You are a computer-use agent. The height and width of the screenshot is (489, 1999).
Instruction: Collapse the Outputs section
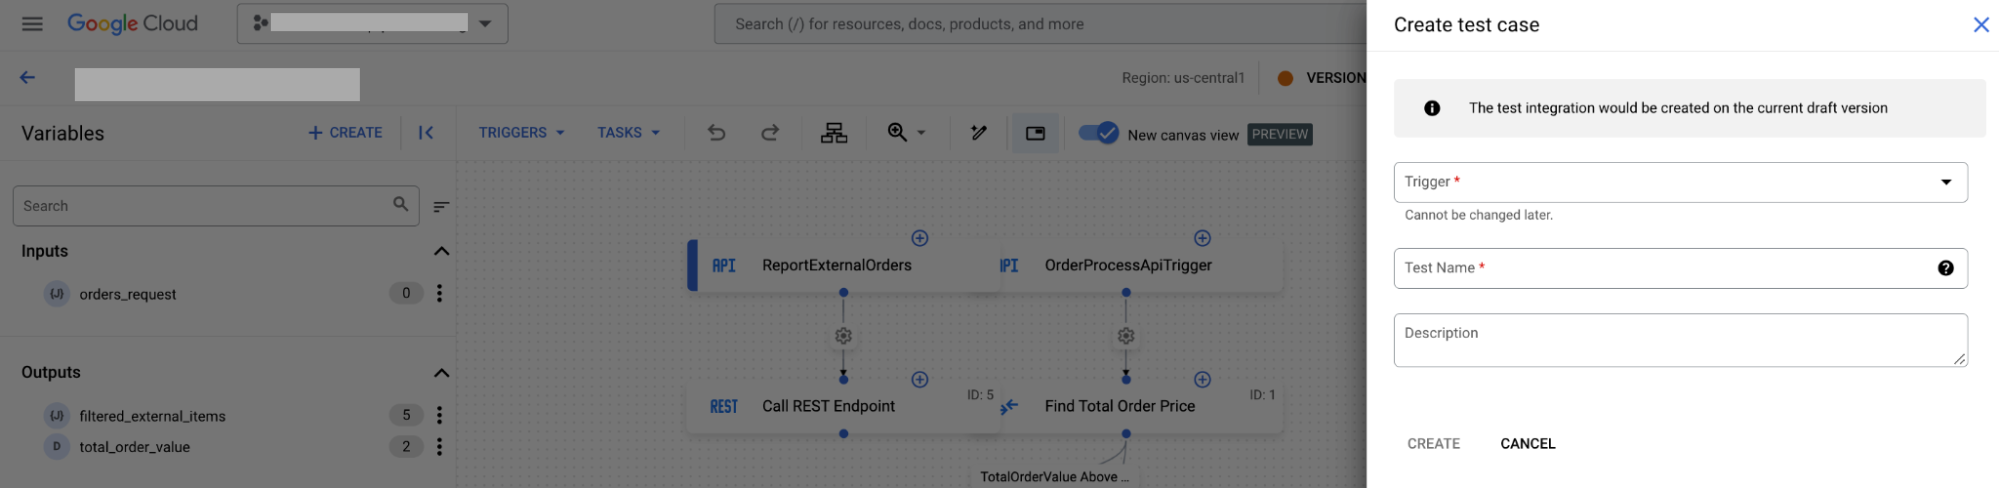(441, 373)
